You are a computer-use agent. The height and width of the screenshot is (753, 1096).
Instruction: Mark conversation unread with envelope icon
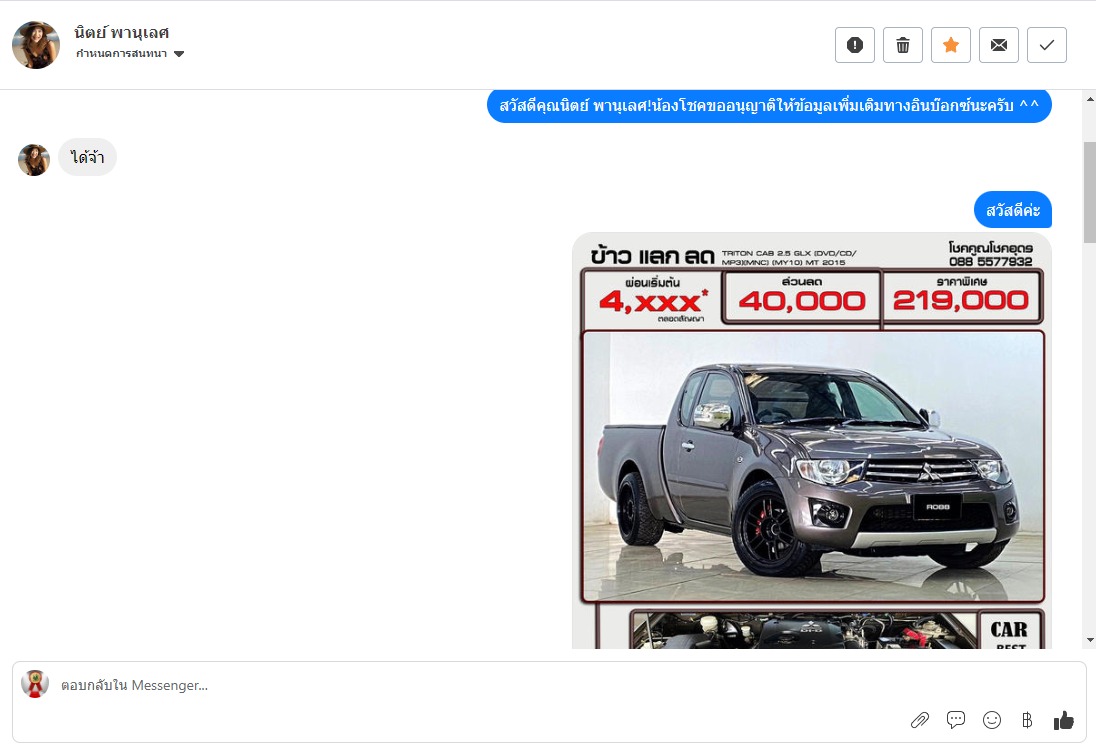point(999,45)
